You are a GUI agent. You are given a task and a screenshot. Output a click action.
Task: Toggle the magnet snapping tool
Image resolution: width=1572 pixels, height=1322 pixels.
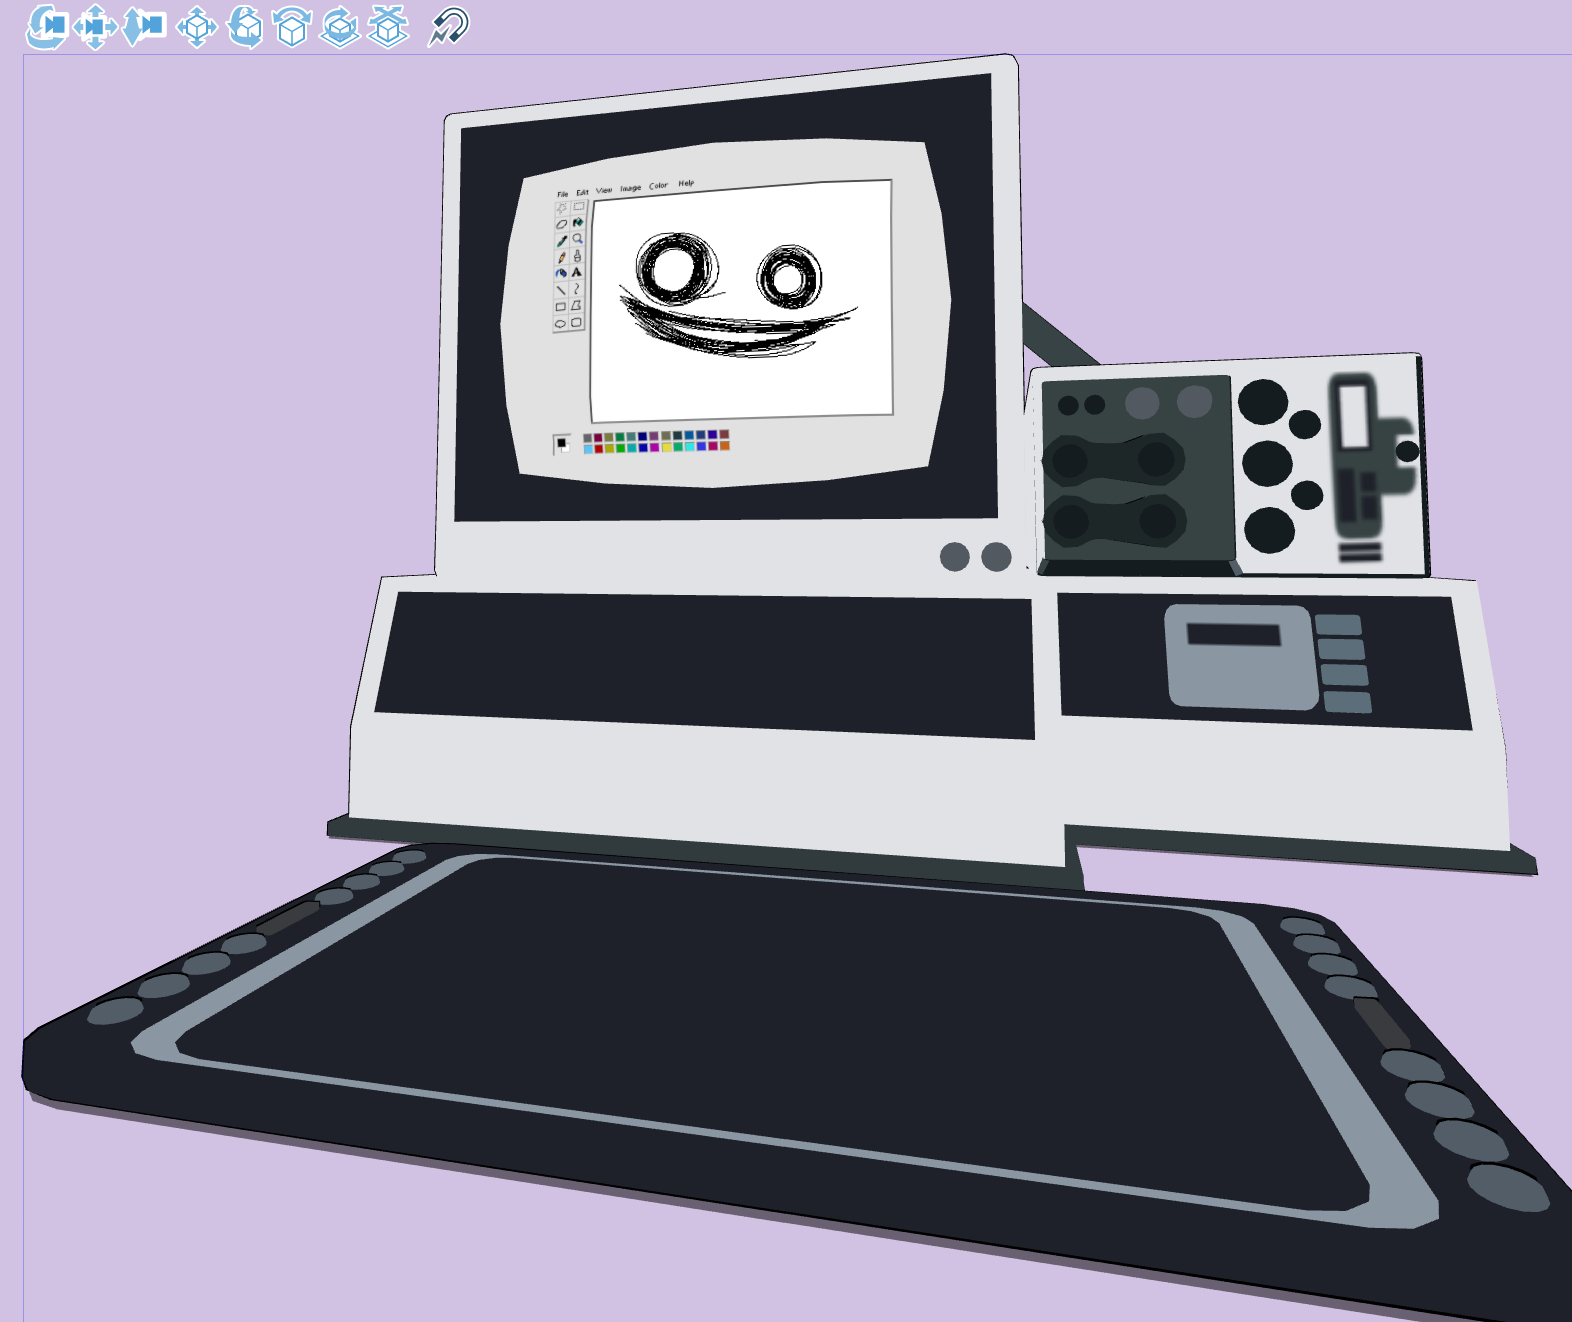[448, 27]
